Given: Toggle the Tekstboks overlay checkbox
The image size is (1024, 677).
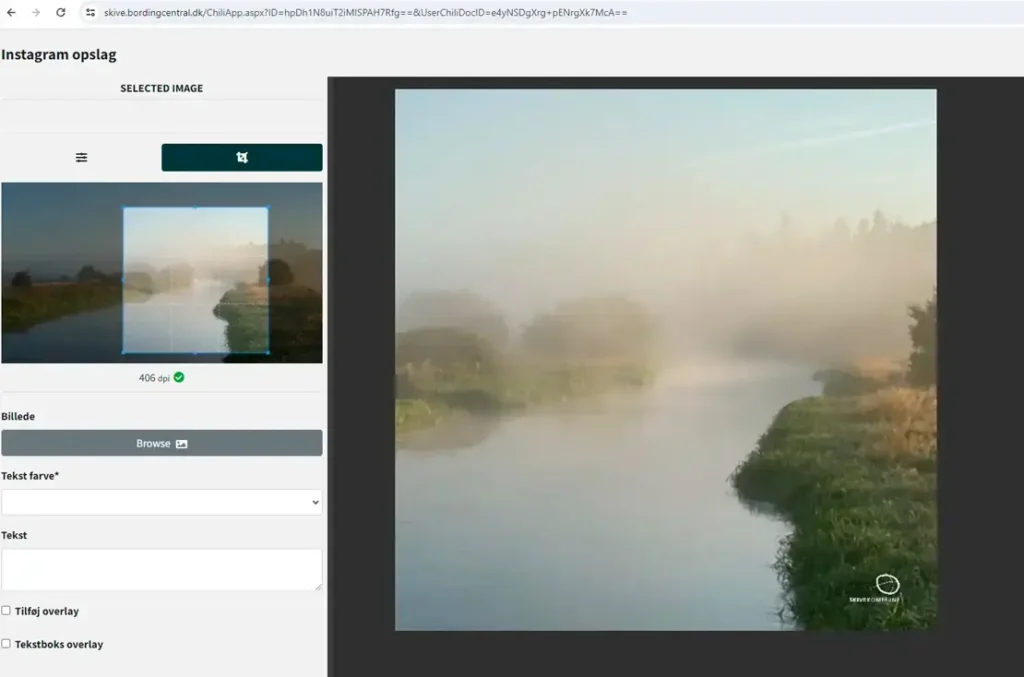Looking at the screenshot, I should (7, 643).
